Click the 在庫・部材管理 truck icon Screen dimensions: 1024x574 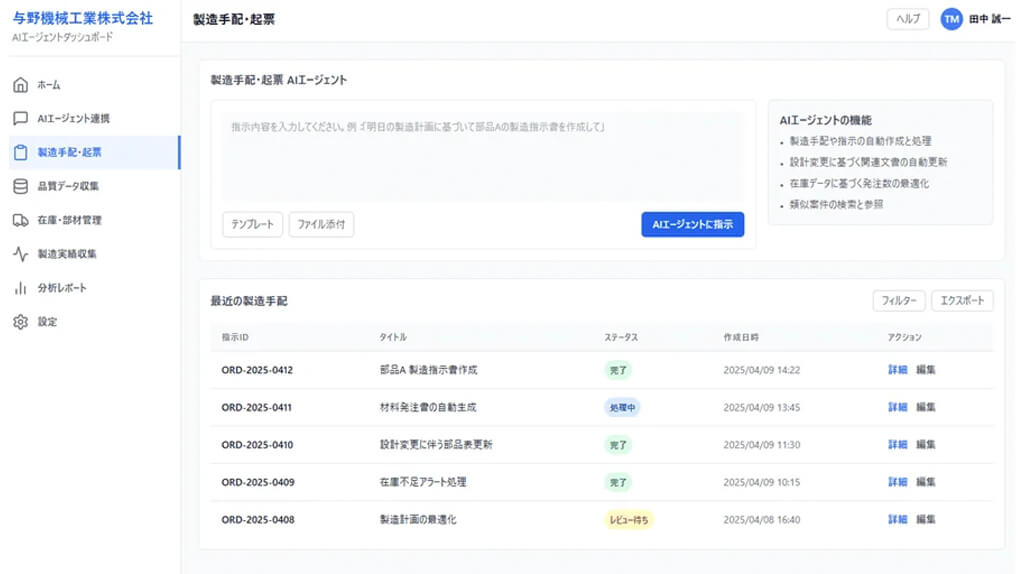point(20,220)
